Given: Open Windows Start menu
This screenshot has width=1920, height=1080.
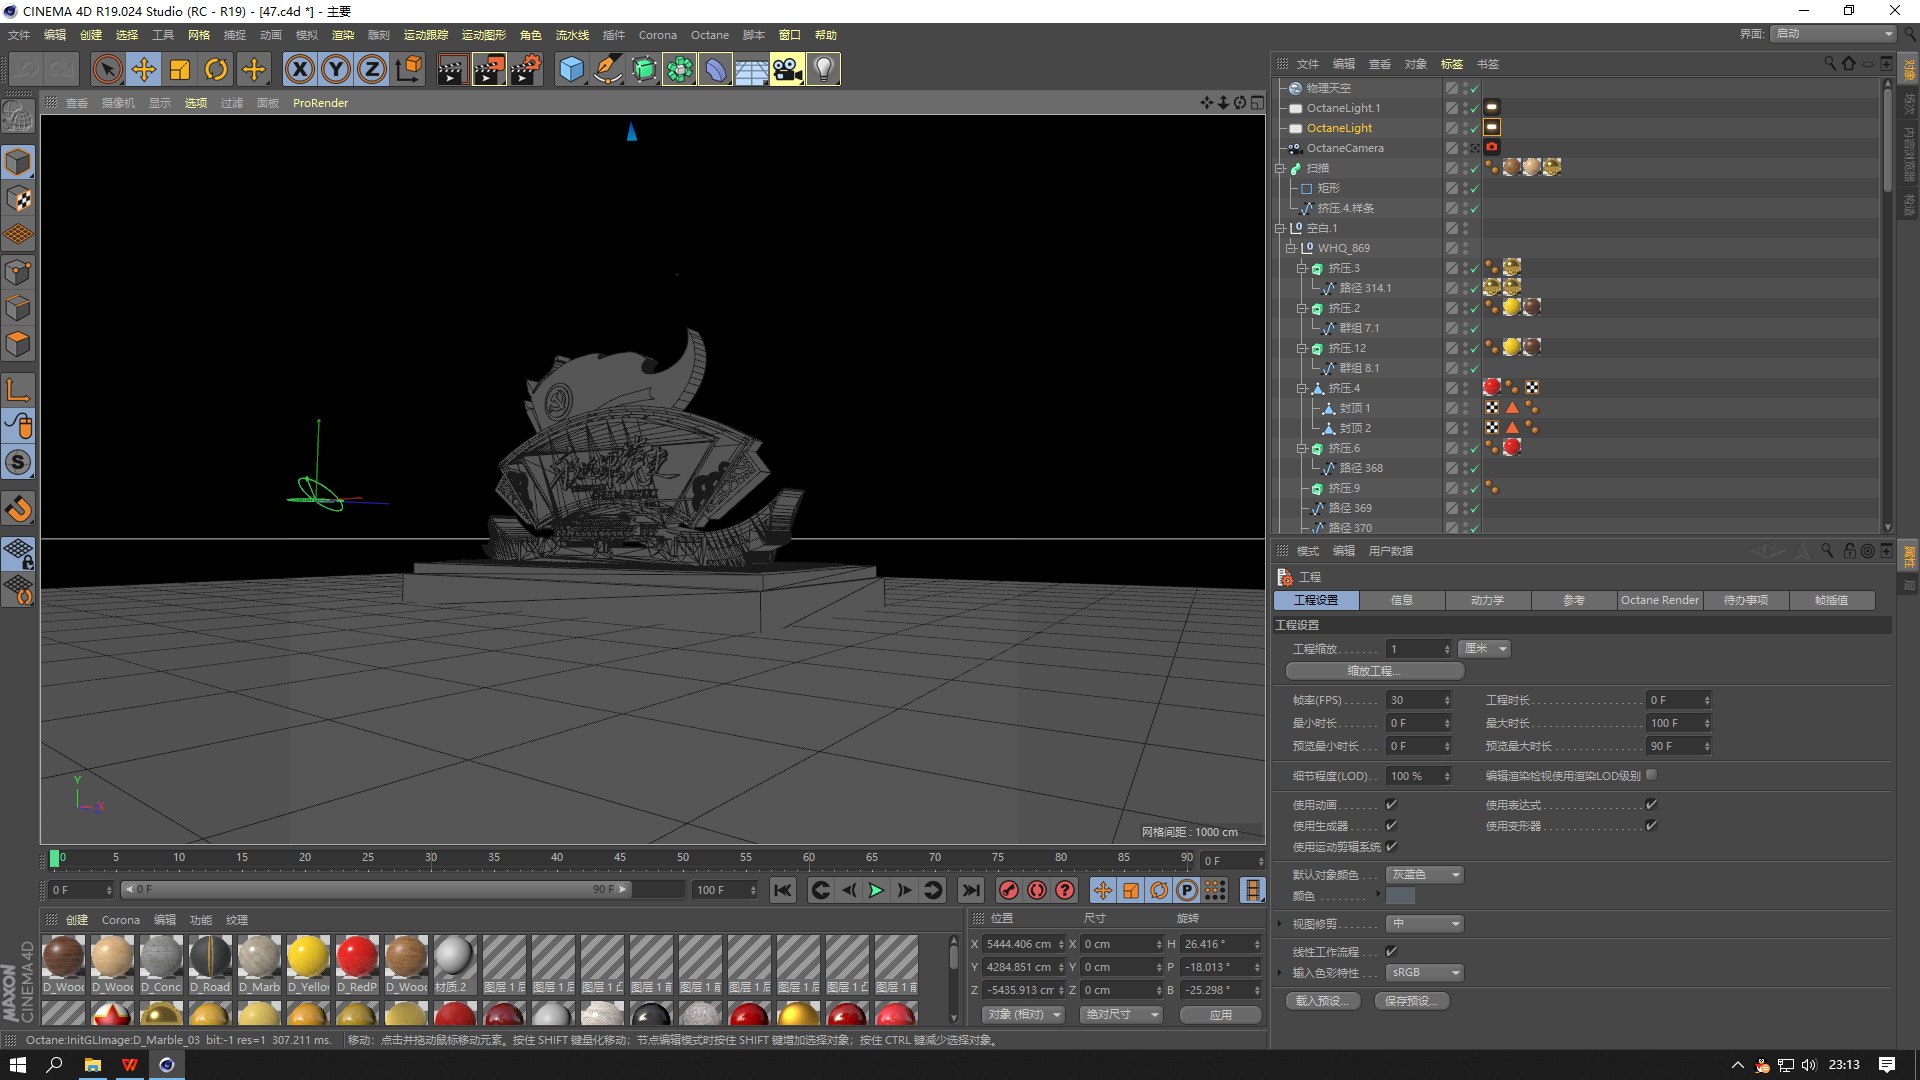Looking at the screenshot, I should (17, 1065).
